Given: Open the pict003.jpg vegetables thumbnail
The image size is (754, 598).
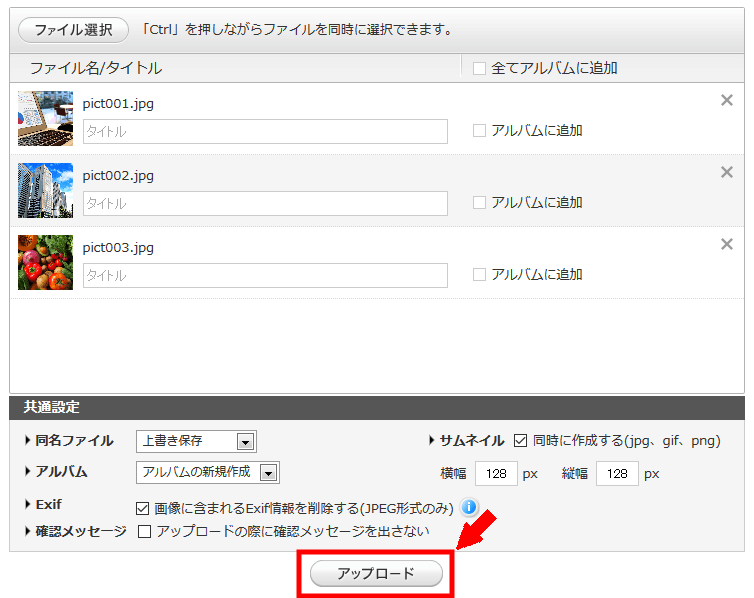Looking at the screenshot, I should [46, 262].
